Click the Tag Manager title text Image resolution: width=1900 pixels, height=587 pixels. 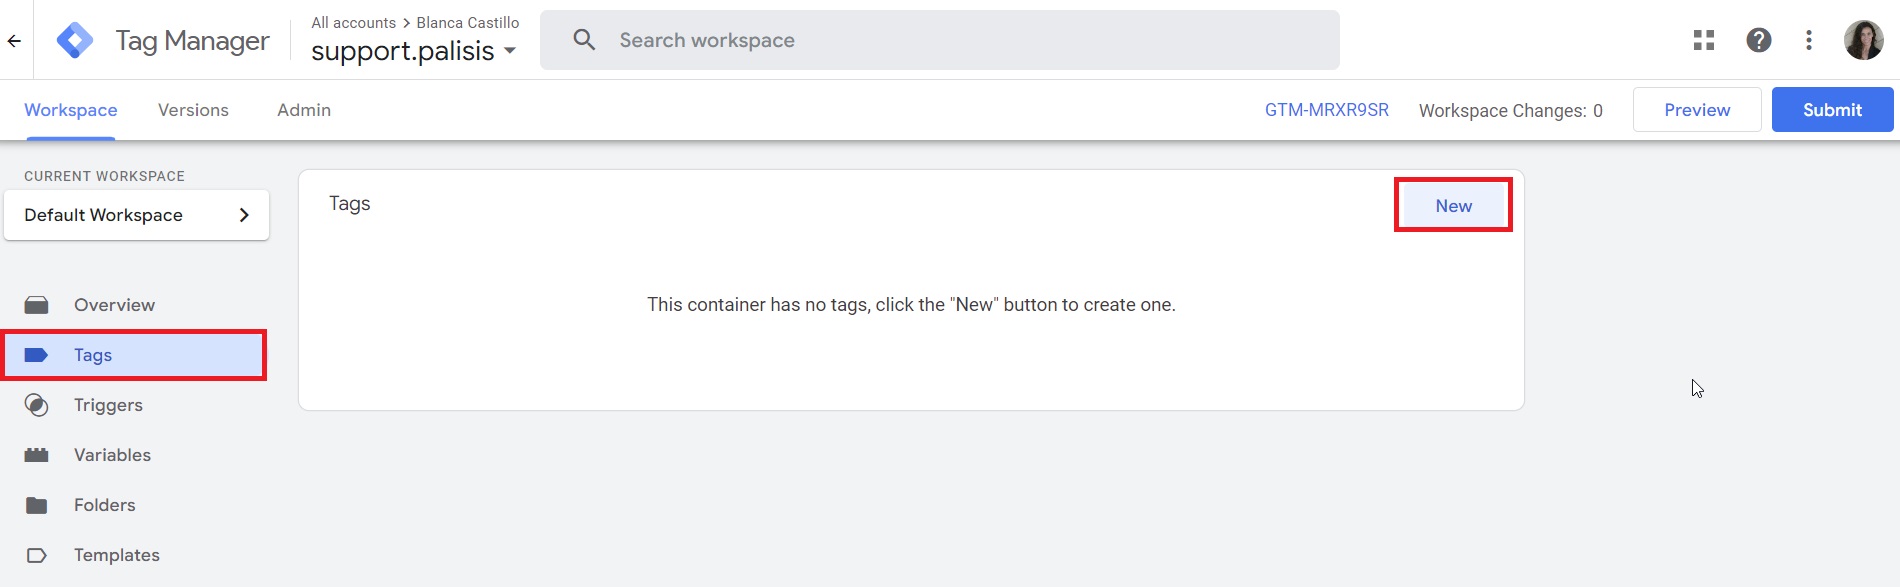tap(192, 41)
